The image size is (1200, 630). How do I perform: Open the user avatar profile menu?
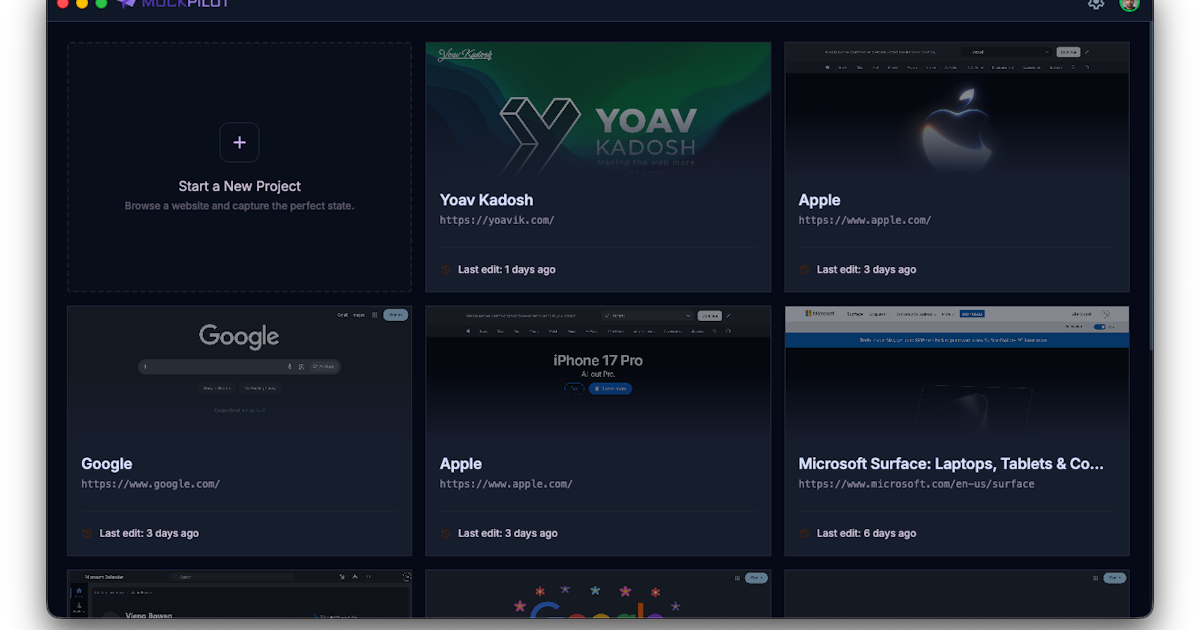[1129, 4]
